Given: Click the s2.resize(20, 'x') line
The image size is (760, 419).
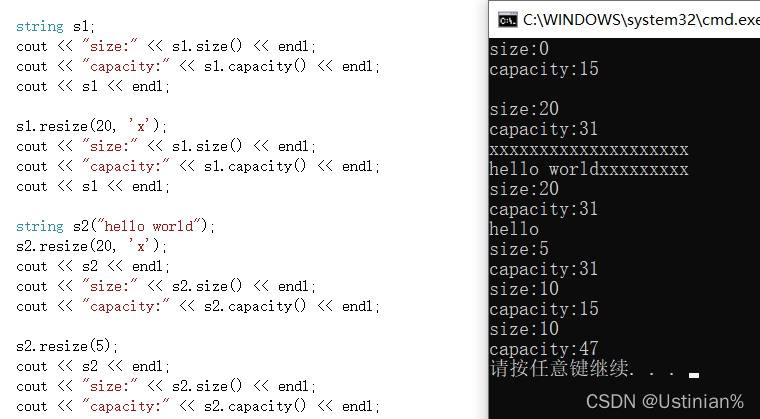Looking at the screenshot, I should [91, 246].
